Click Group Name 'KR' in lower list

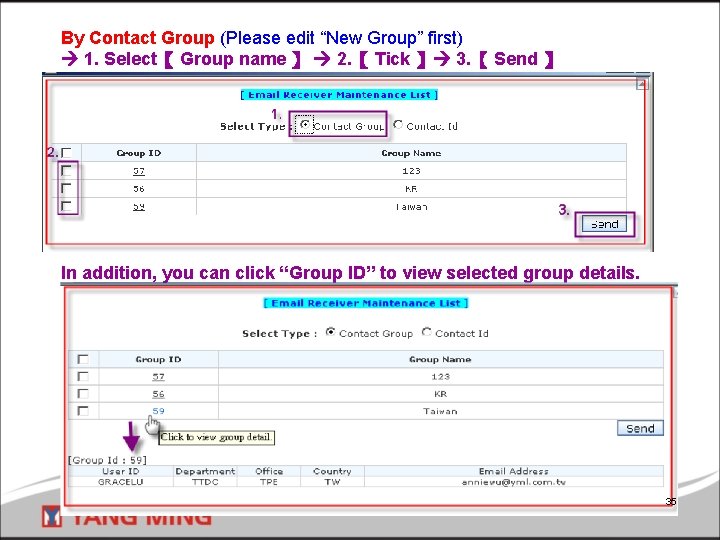[440, 394]
